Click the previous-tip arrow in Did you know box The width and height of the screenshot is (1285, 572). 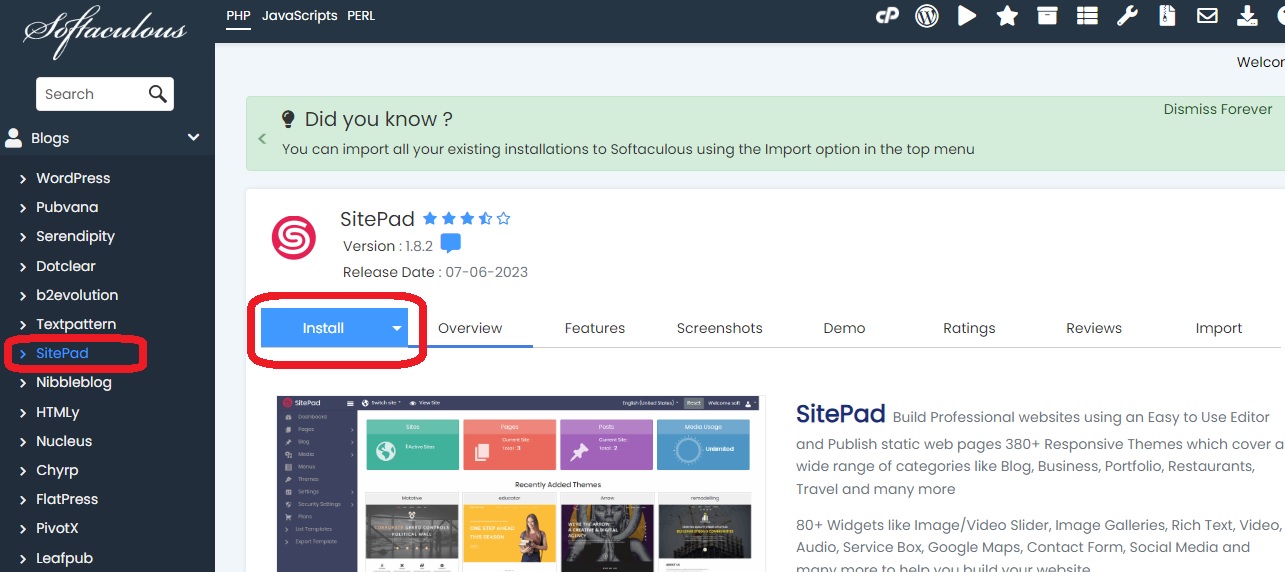pyautogui.click(x=262, y=139)
